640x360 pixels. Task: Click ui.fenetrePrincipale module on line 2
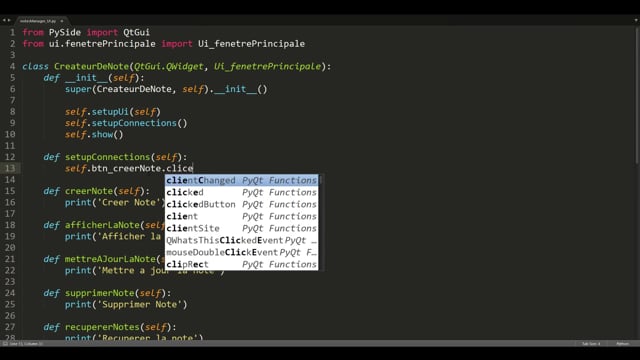click(102, 44)
